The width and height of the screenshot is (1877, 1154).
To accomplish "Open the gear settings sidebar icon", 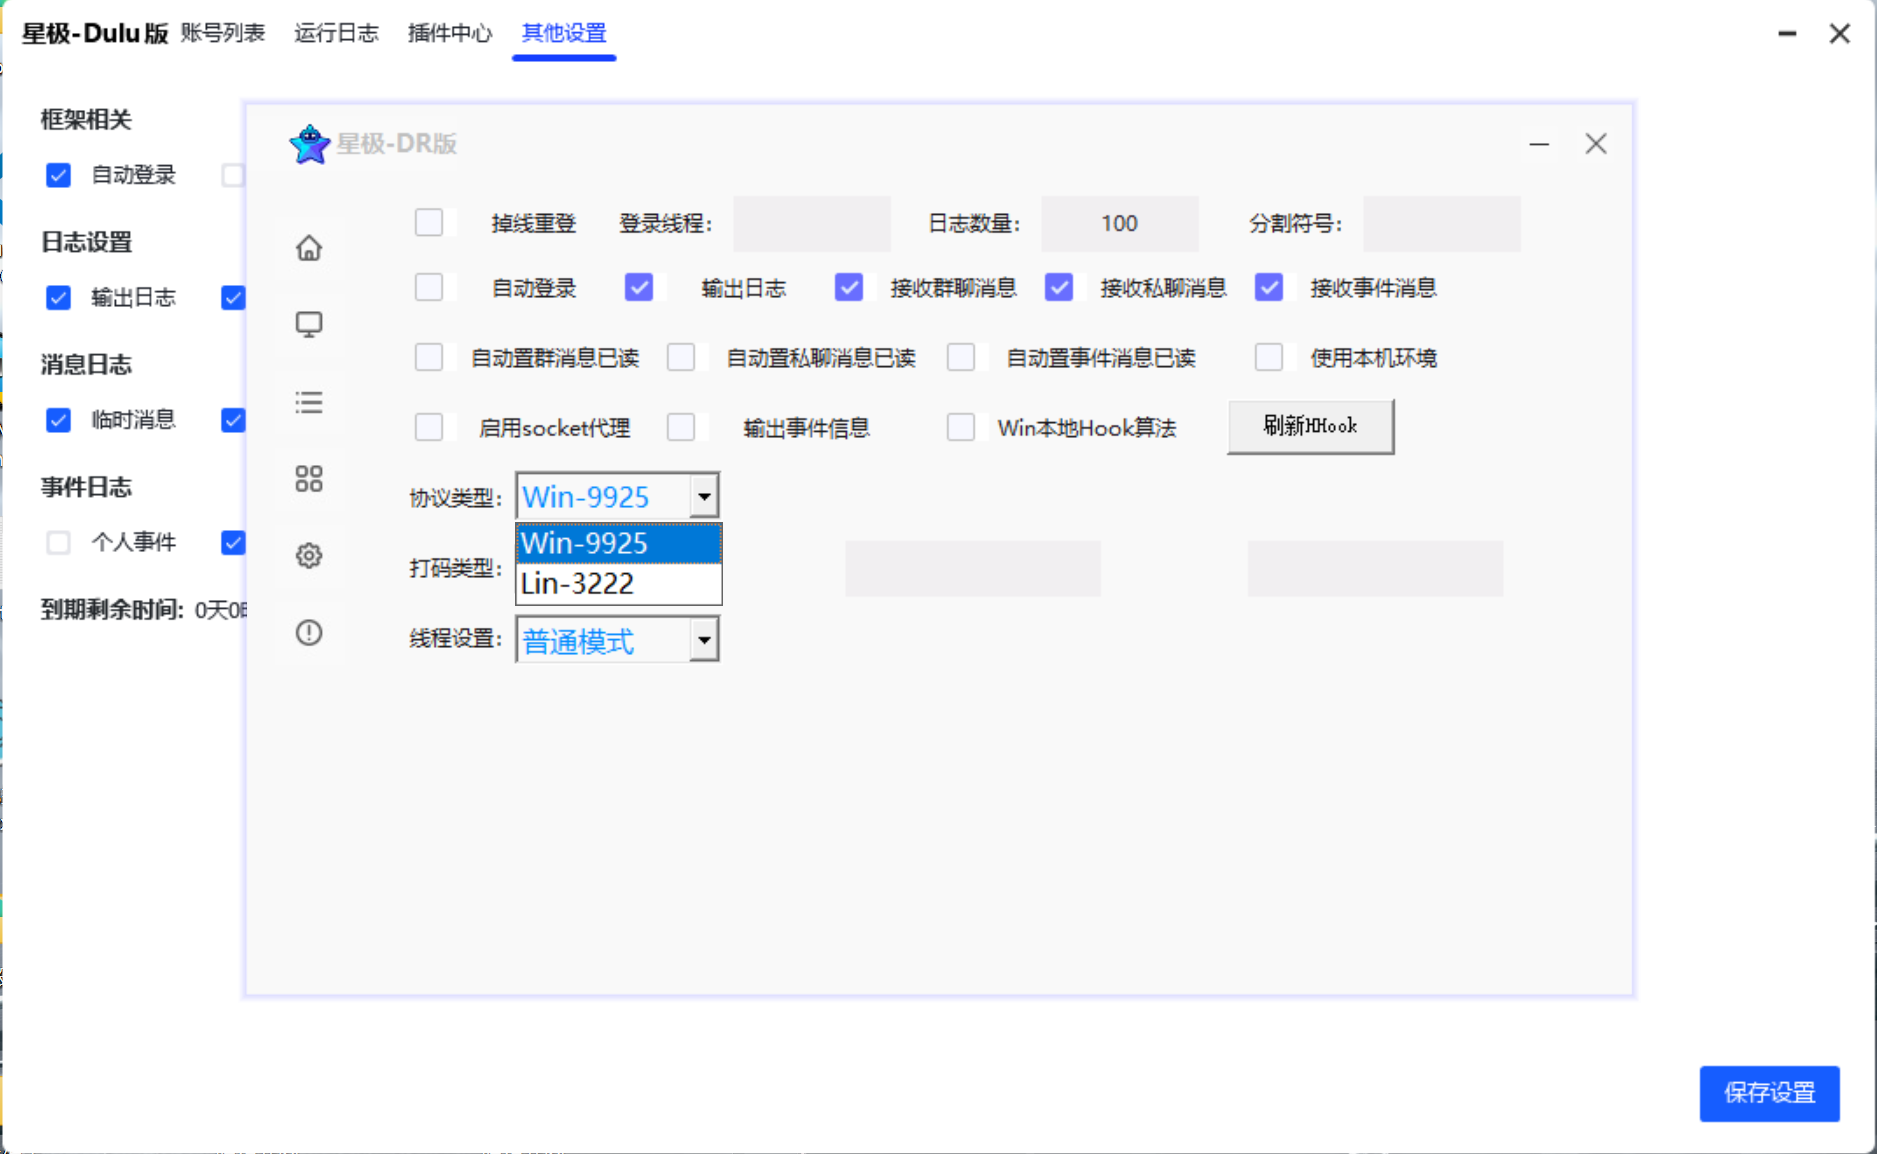I will tap(309, 556).
